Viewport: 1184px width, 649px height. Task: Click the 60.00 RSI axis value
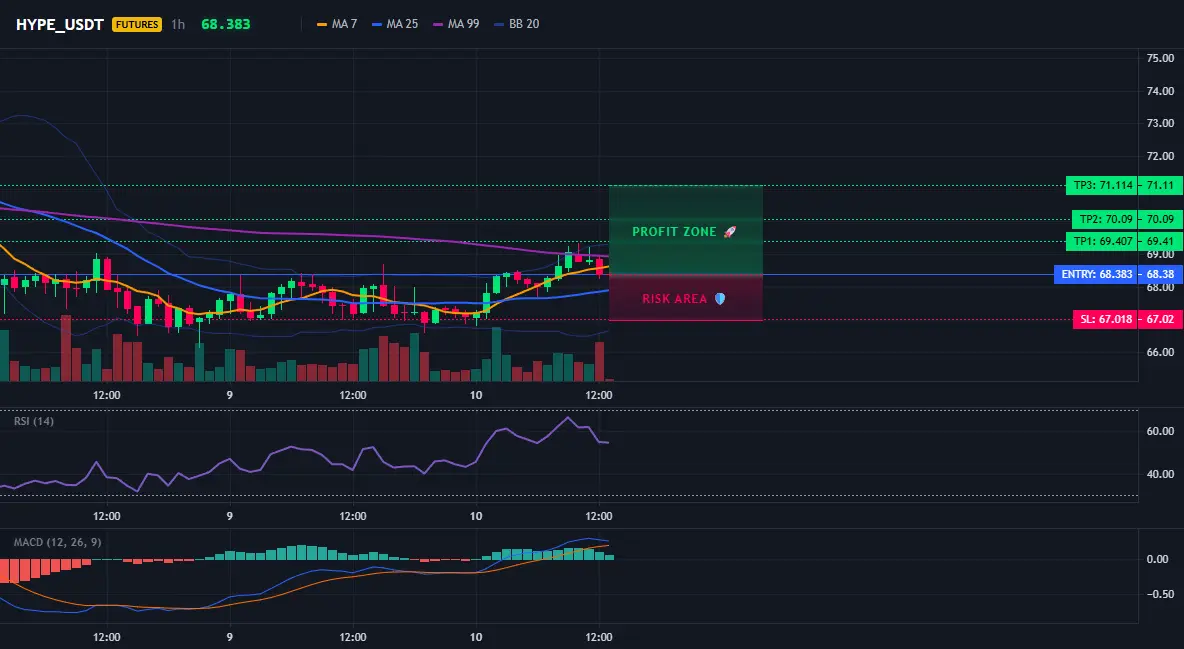1160,431
